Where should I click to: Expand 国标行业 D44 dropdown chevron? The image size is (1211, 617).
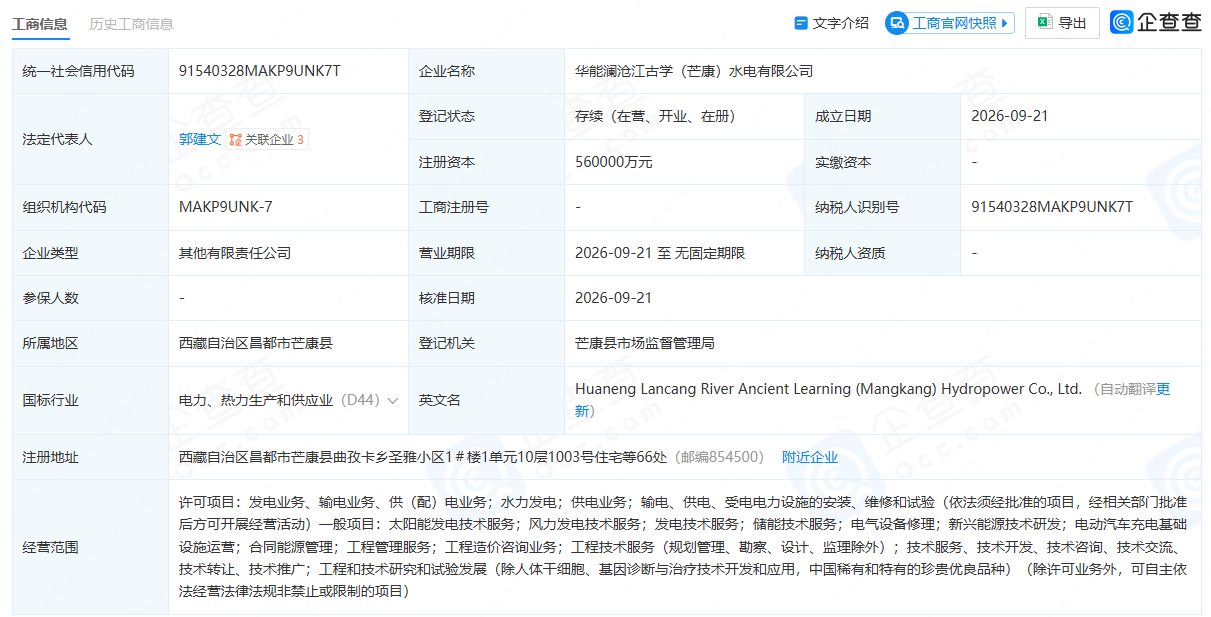point(393,400)
